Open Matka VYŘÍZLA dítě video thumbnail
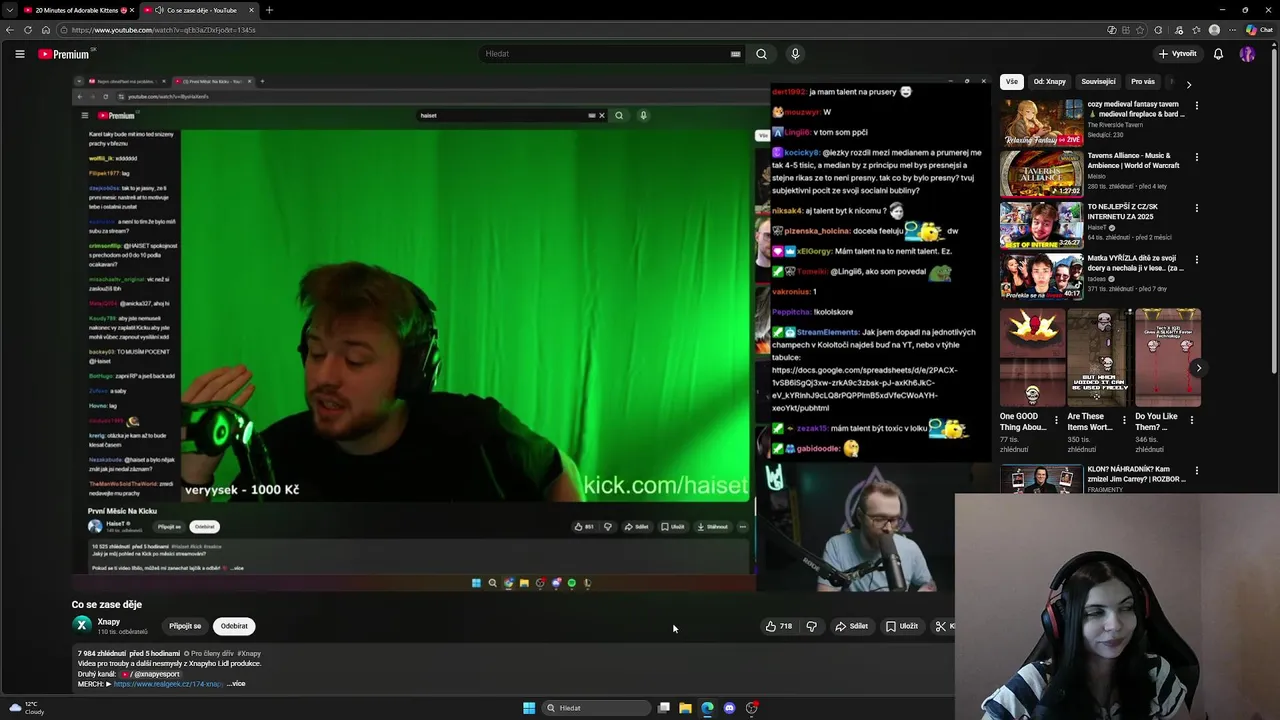 [1041, 277]
